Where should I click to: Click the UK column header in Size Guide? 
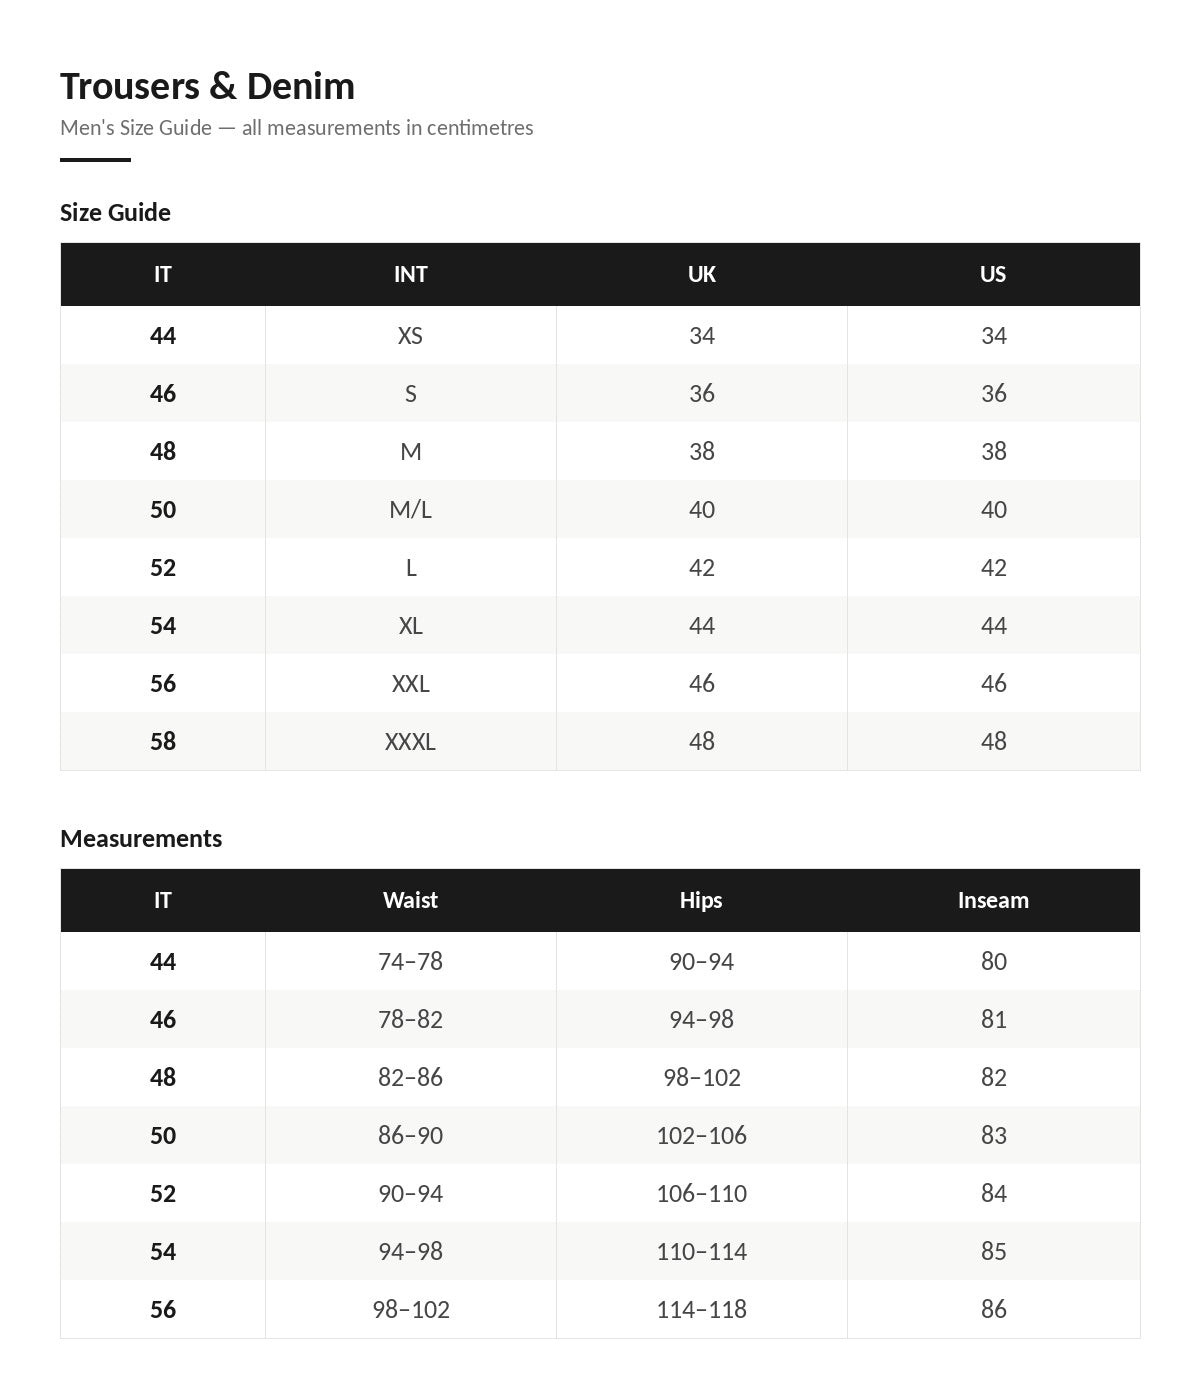click(x=701, y=274)
